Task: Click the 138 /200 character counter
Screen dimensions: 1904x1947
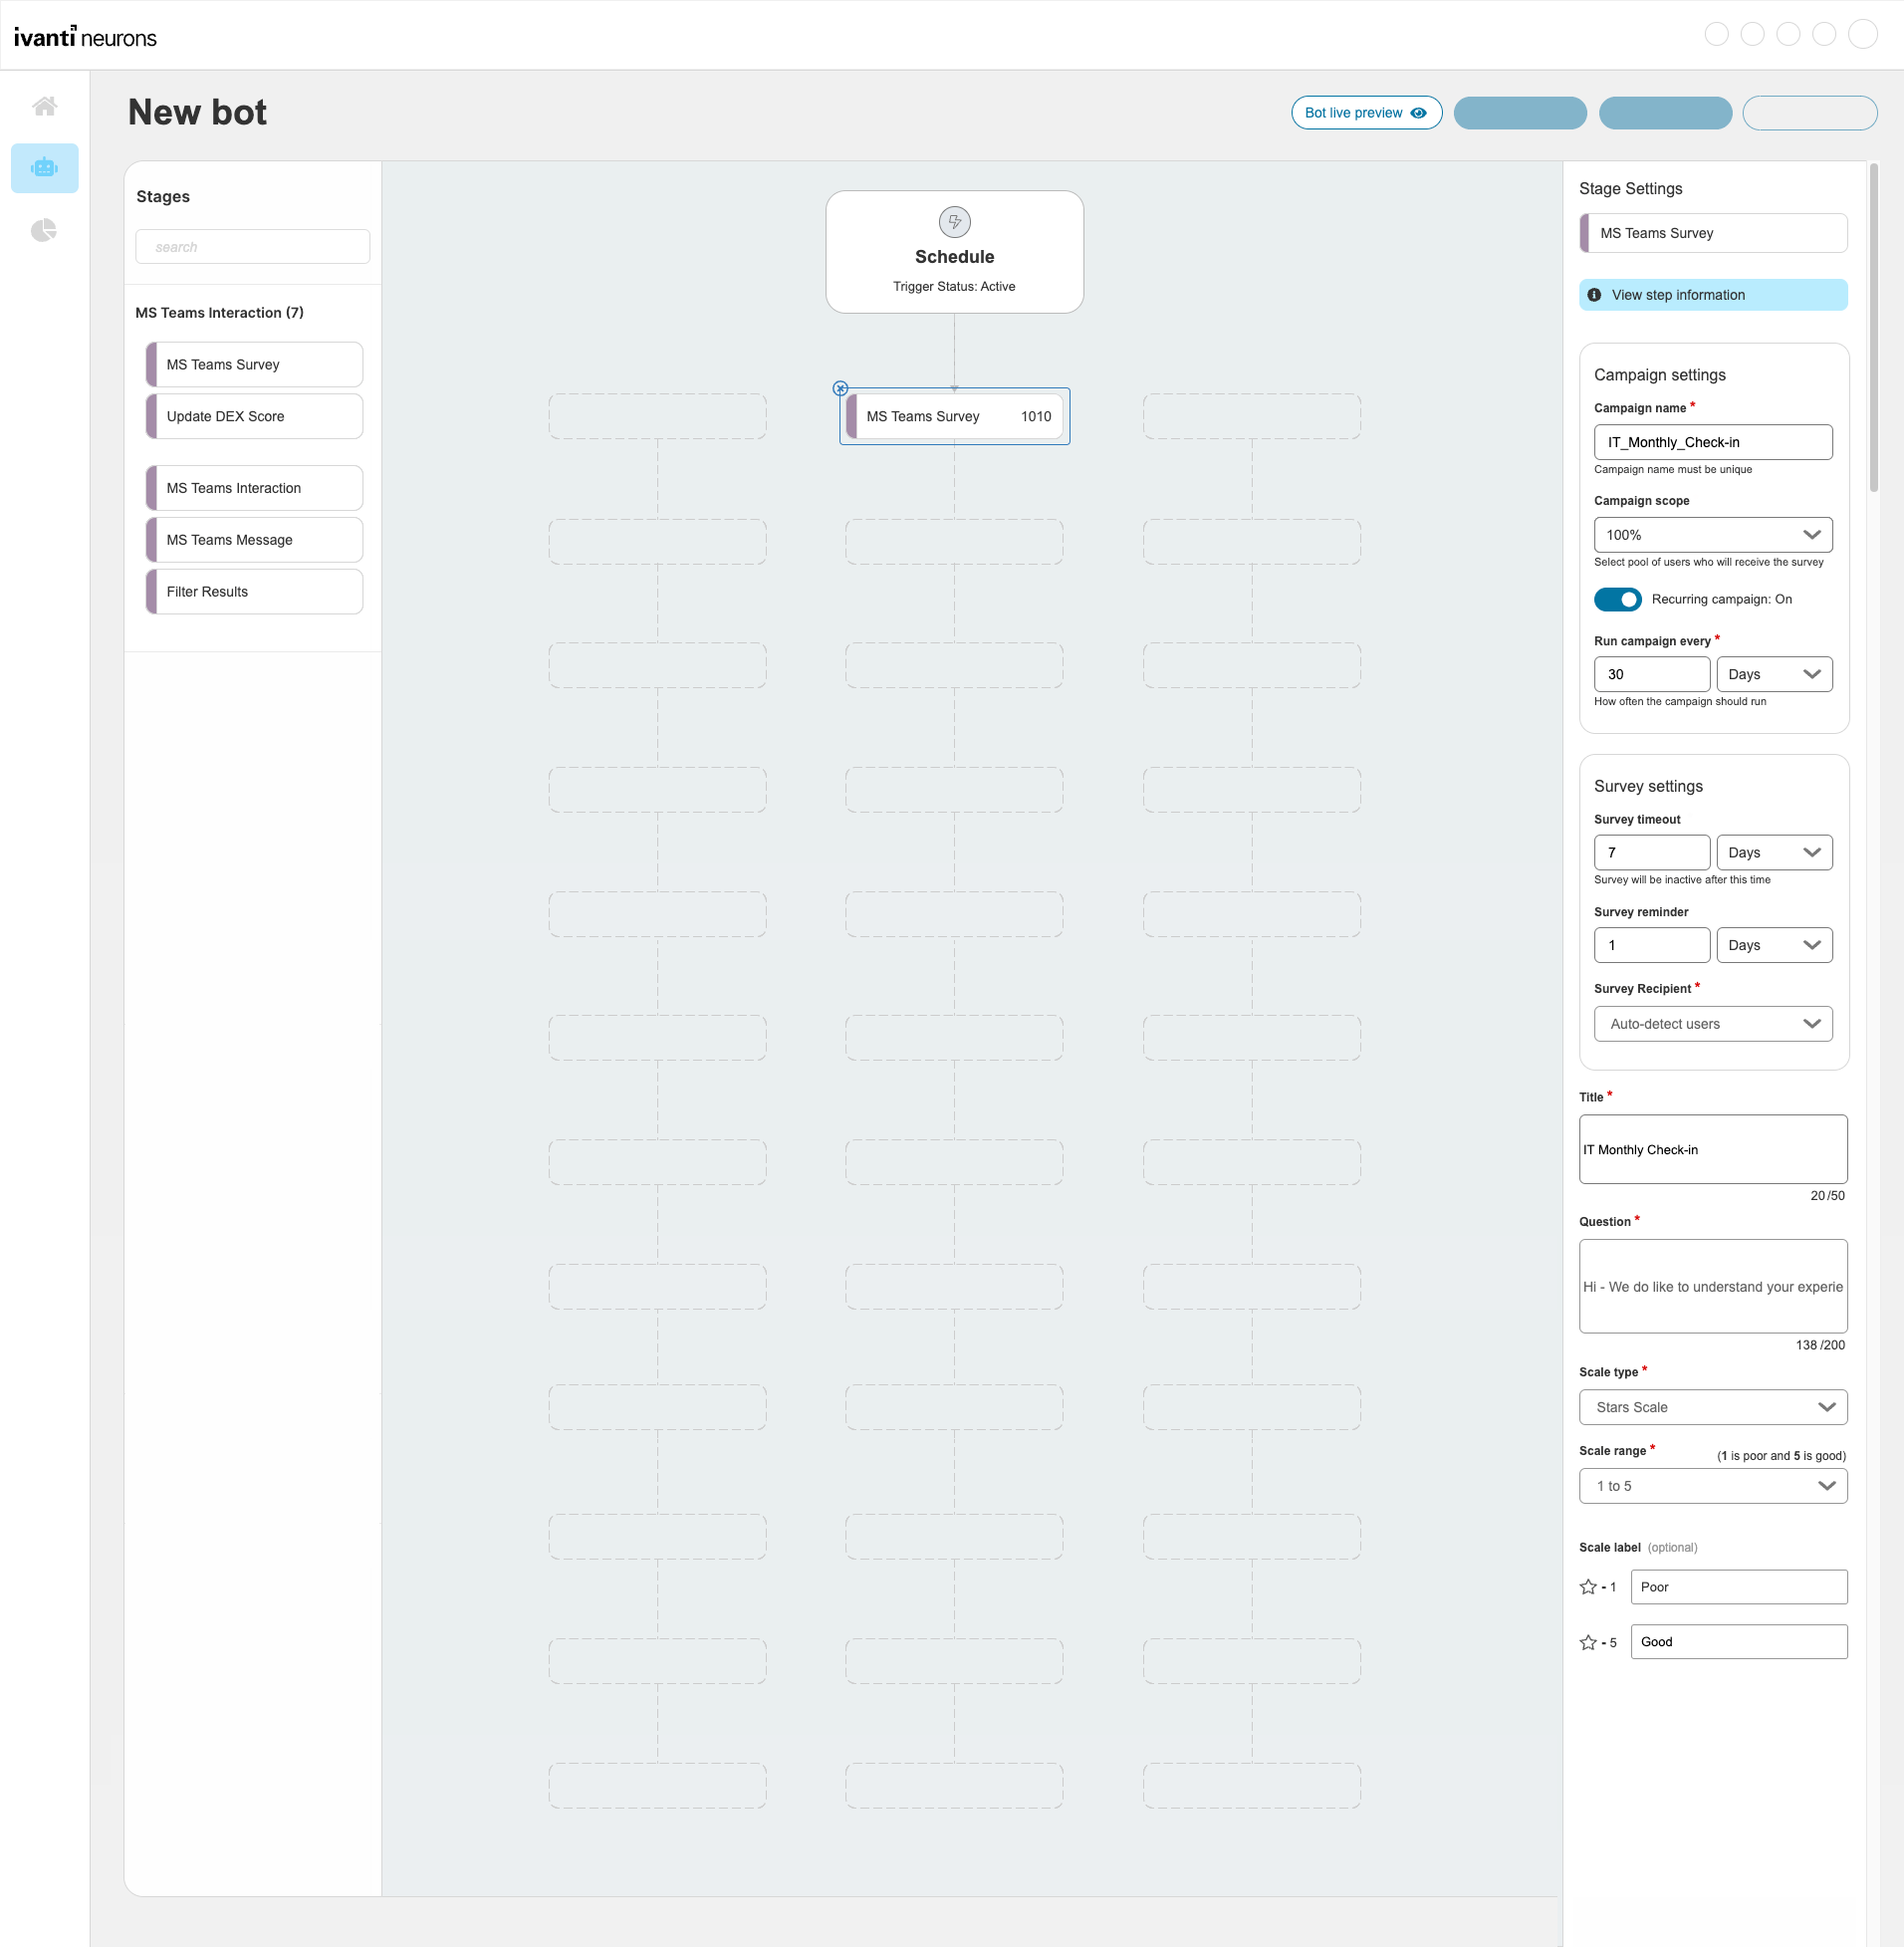Action: click(1820, 1345)
